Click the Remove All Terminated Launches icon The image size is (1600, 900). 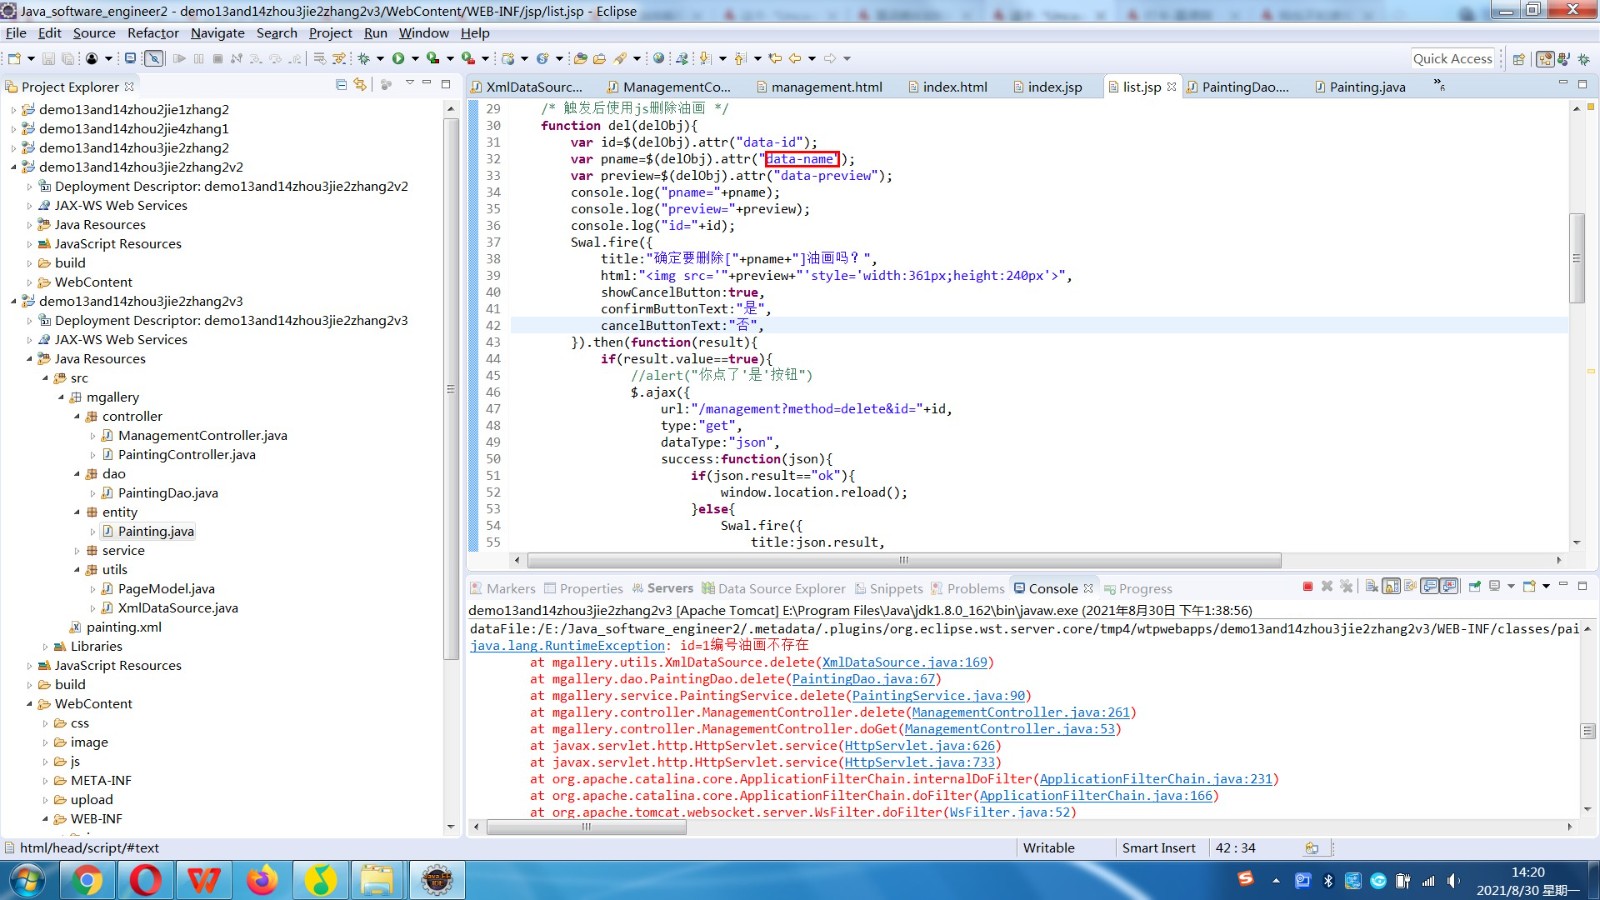click(x=1346, y=587)
